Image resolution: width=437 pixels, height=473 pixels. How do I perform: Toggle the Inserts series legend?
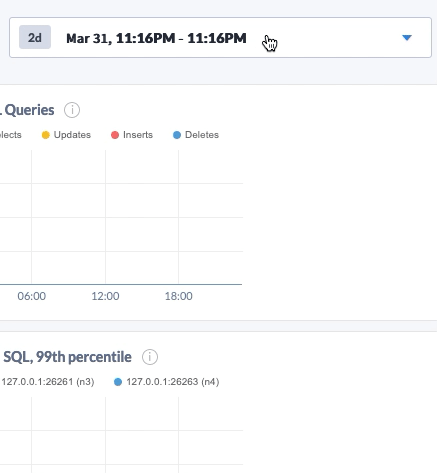point(132,135)
